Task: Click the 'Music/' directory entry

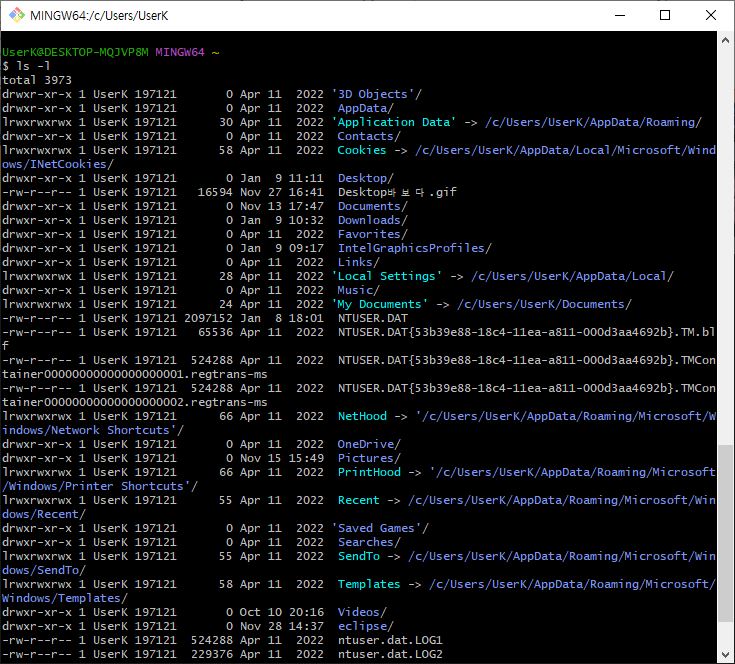Action: [x=359, y=291]
